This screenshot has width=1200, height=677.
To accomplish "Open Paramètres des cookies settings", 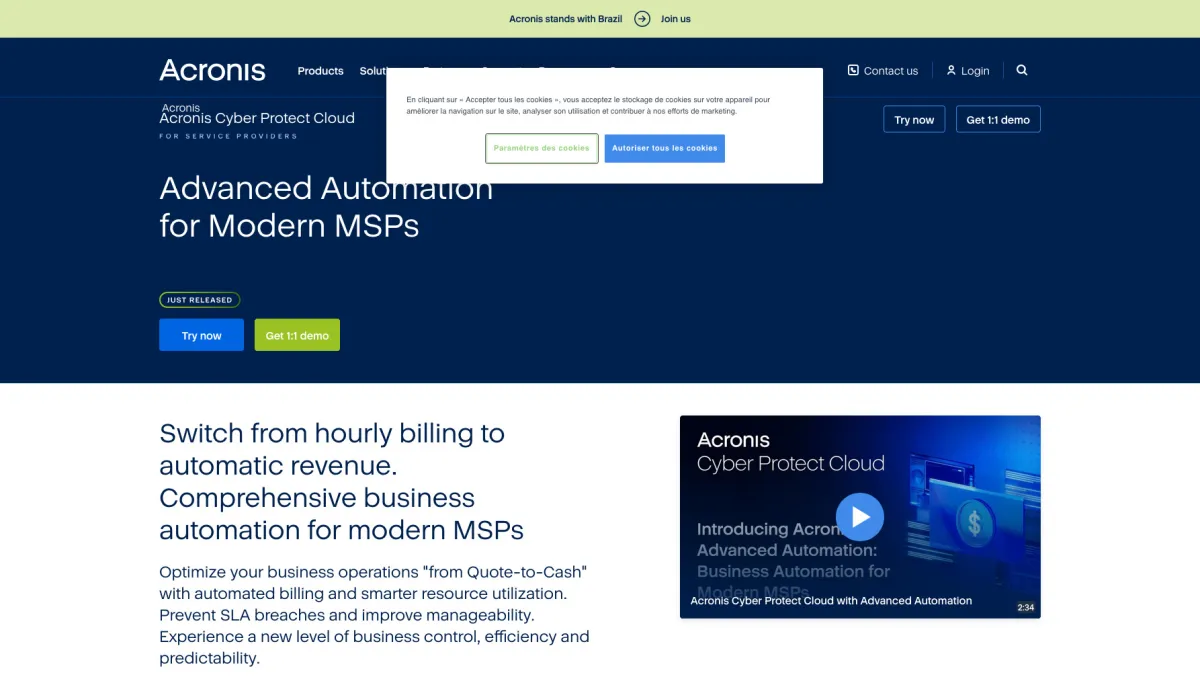I will pos(541,148).
